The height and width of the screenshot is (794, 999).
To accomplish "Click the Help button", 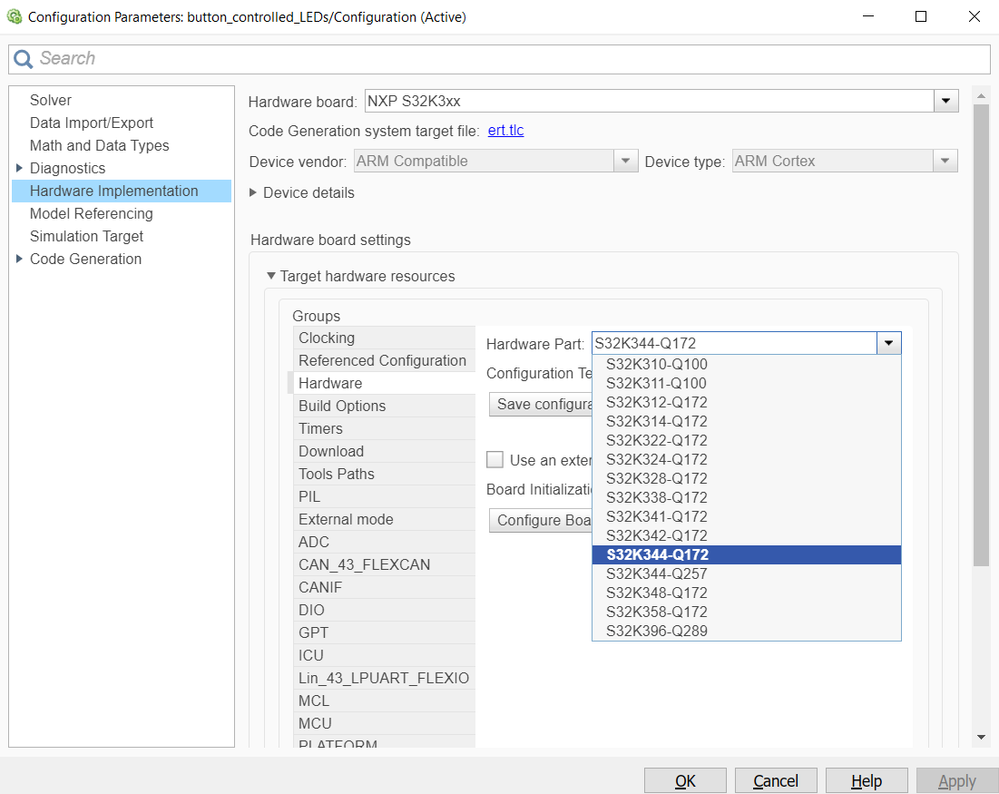I will 866,781.
